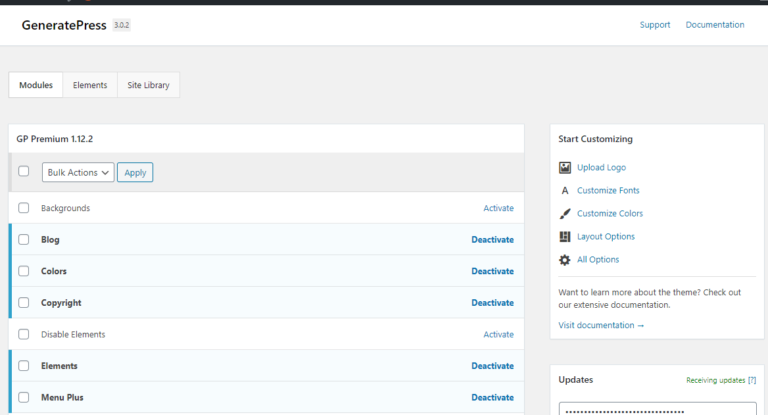Open the Site Library tab

(148, 85)
